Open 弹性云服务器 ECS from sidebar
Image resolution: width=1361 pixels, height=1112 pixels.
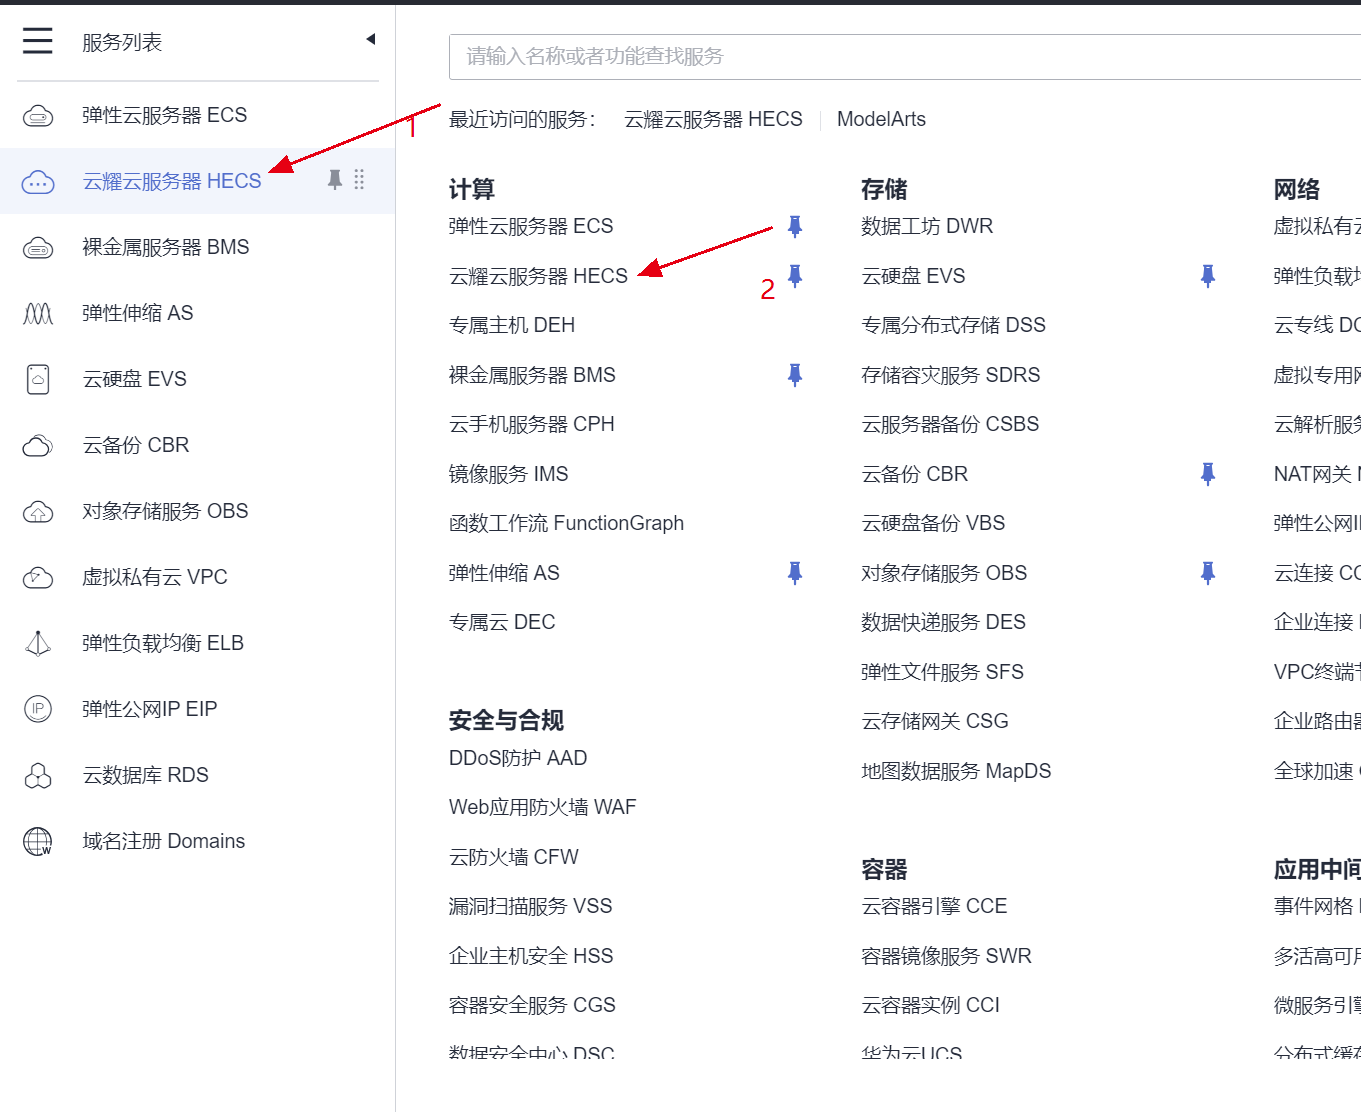pos(164,115)
